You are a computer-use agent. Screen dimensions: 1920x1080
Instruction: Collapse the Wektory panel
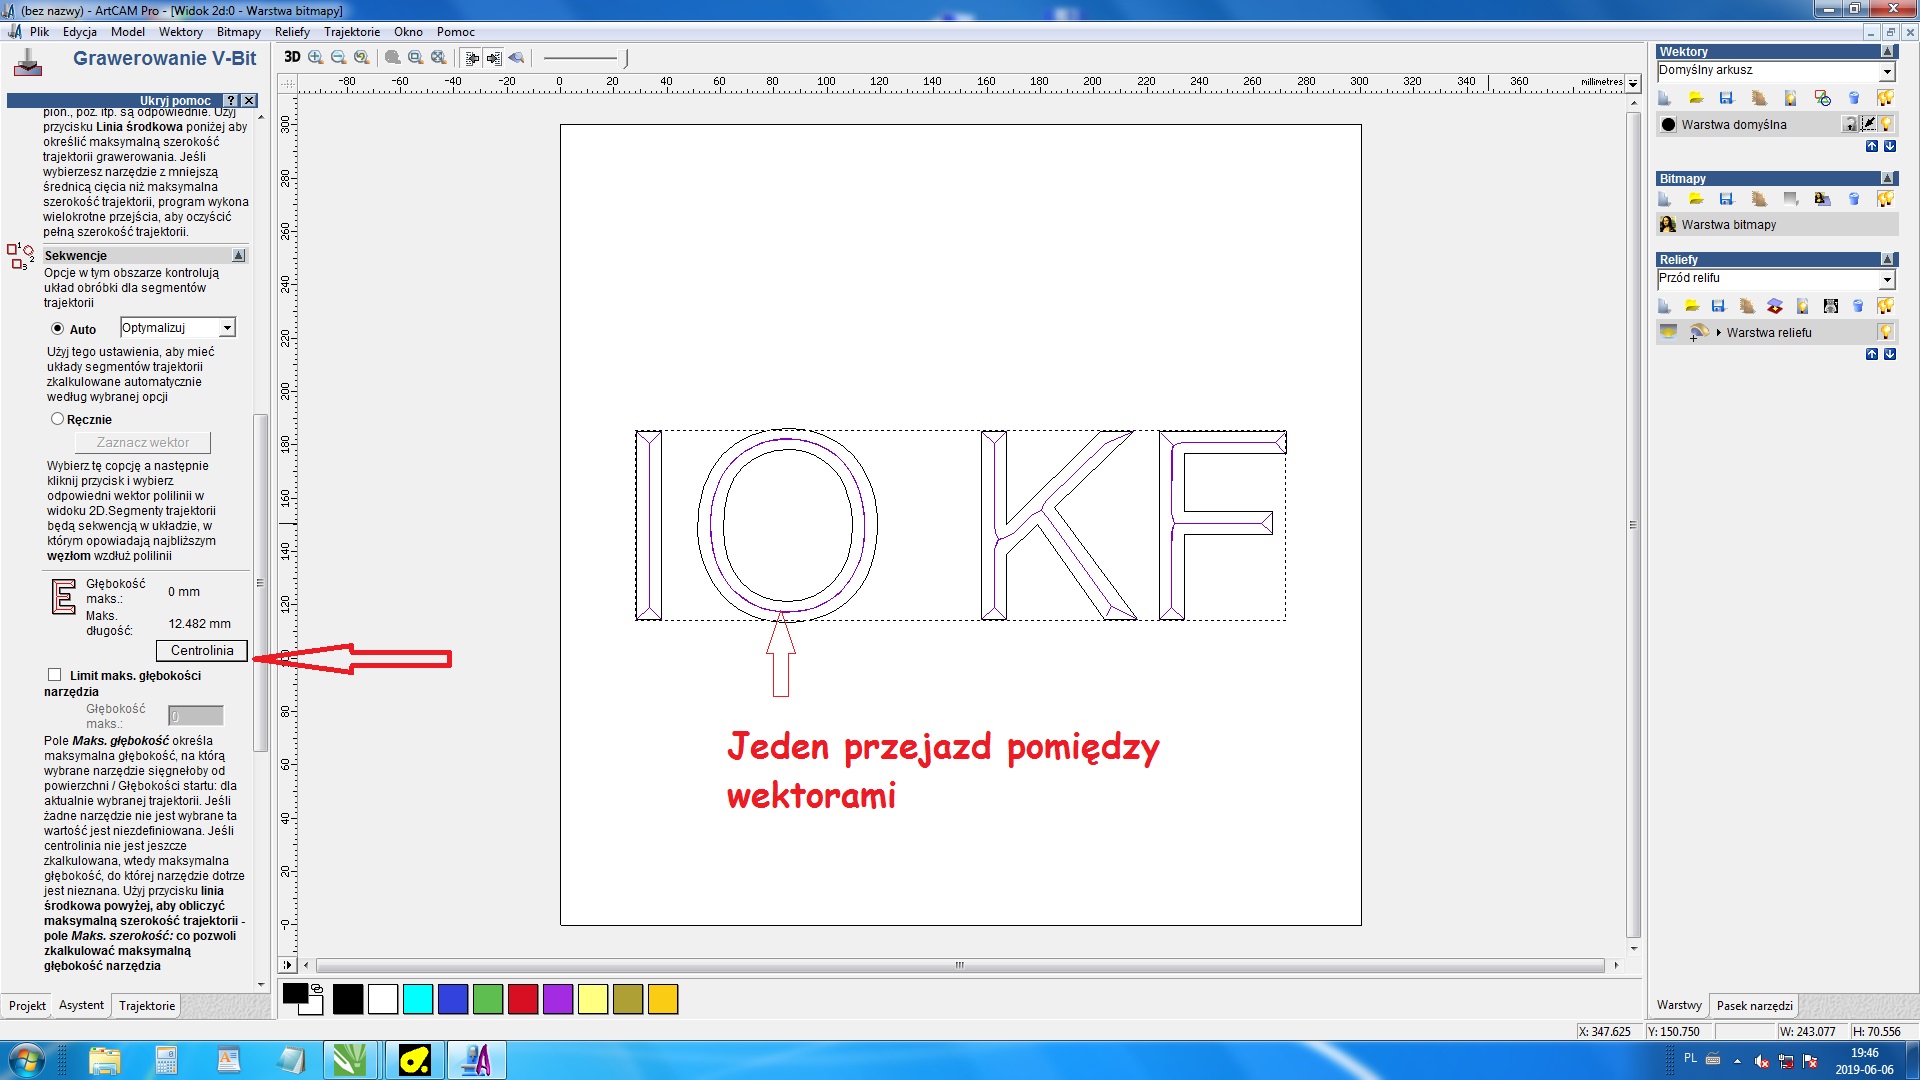click(x=1888, y=51)
